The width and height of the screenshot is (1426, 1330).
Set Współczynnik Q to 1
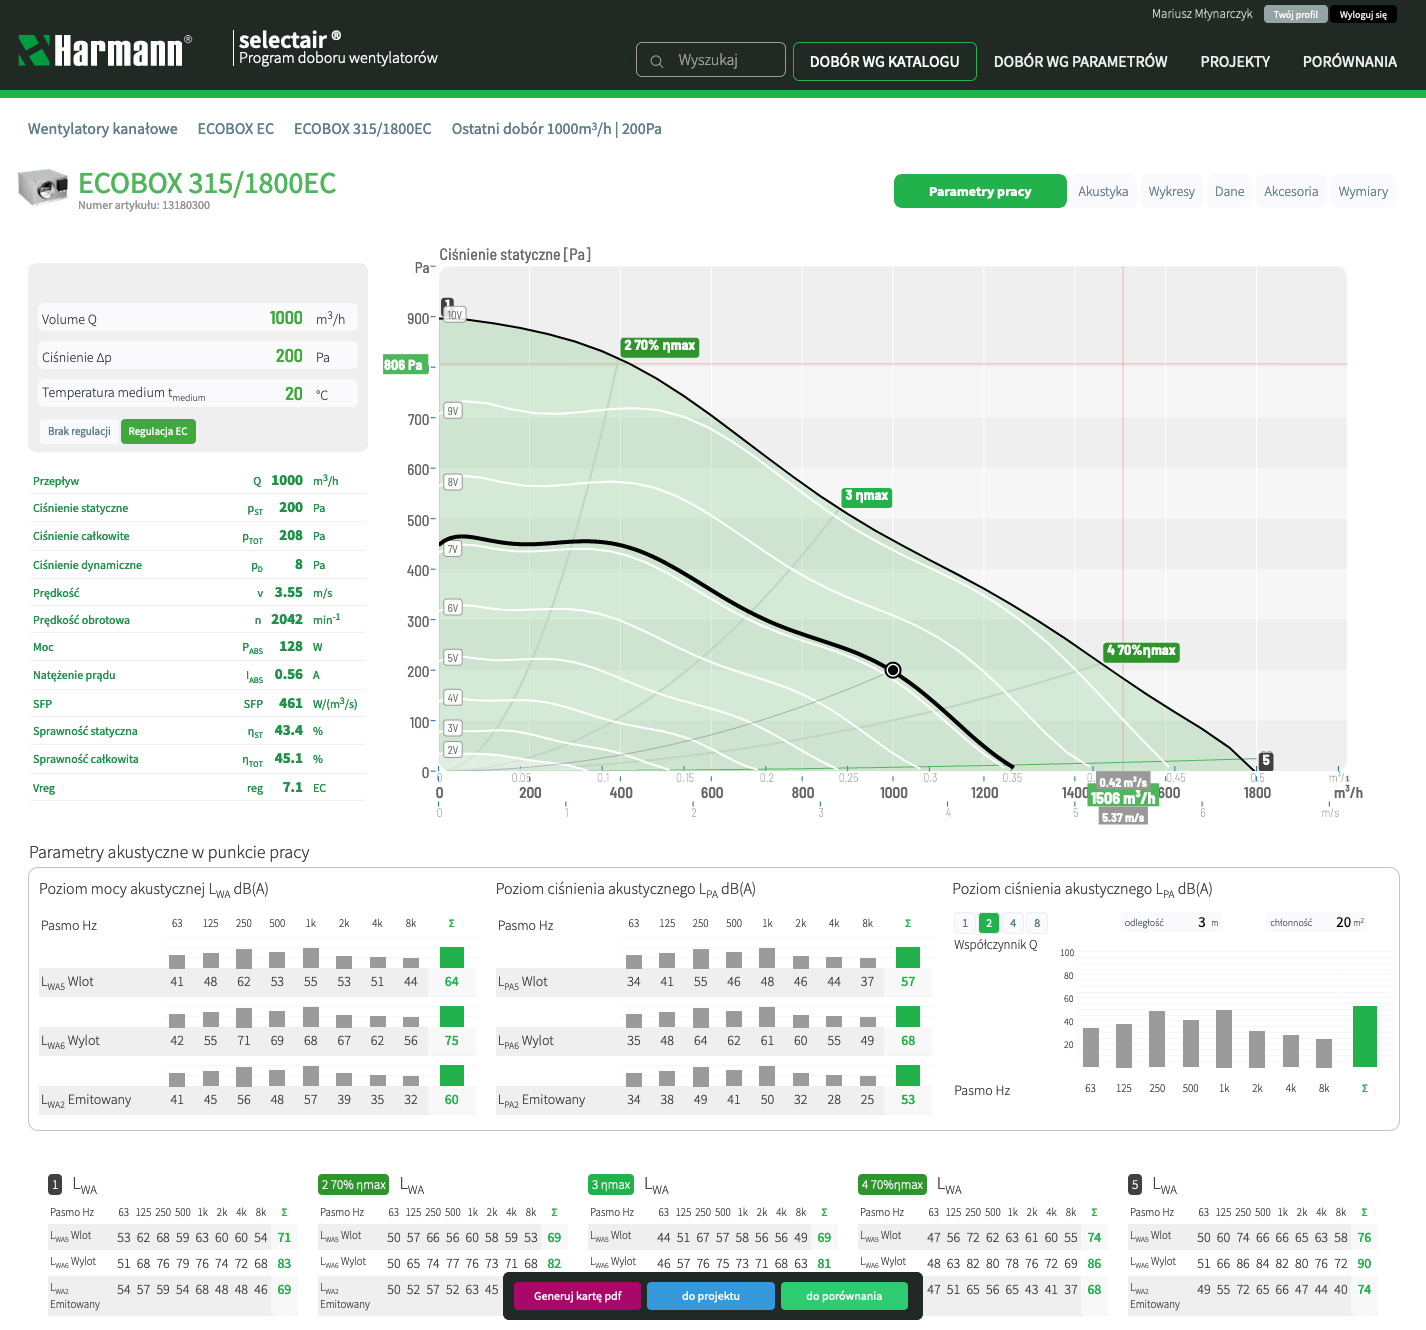click(965, 923)
